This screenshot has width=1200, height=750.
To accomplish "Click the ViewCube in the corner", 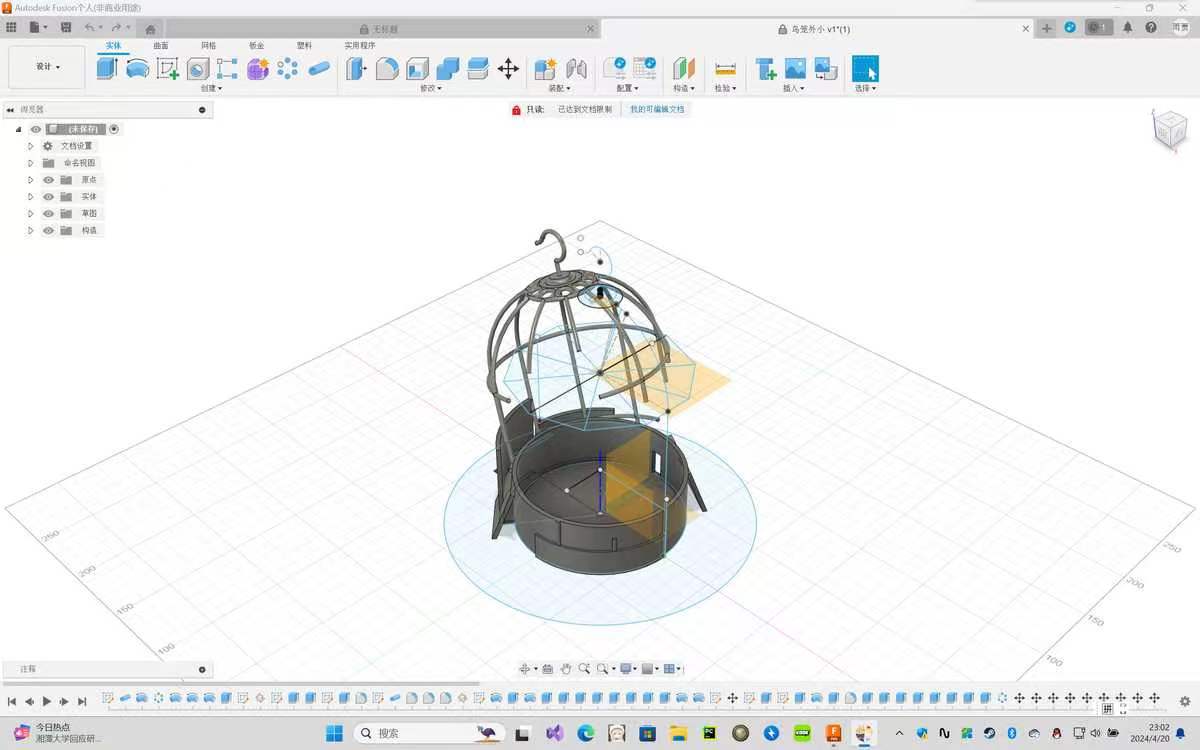I will [x=1169, y=129].
